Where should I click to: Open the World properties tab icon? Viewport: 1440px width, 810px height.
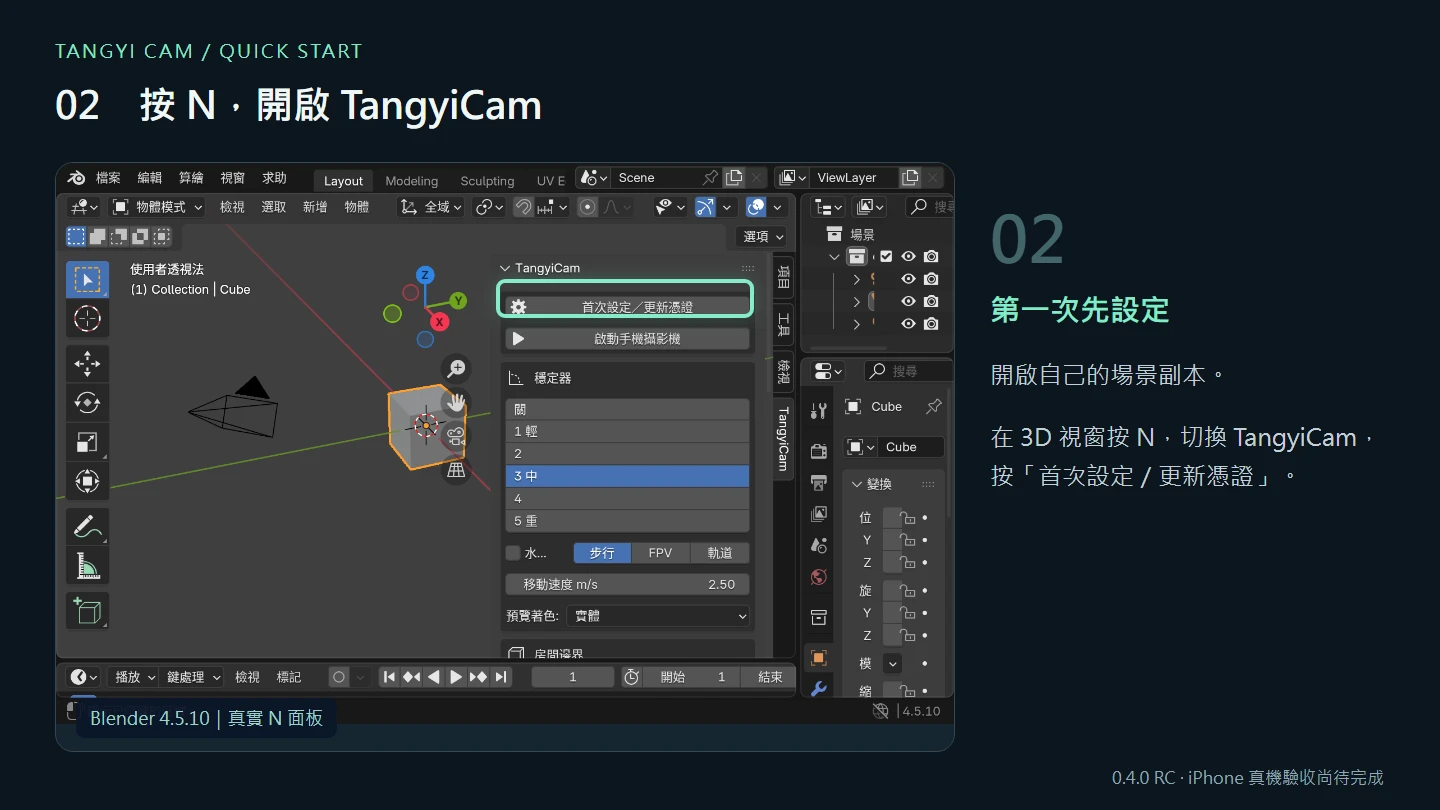pyautogui.click(x=819, y=577)
